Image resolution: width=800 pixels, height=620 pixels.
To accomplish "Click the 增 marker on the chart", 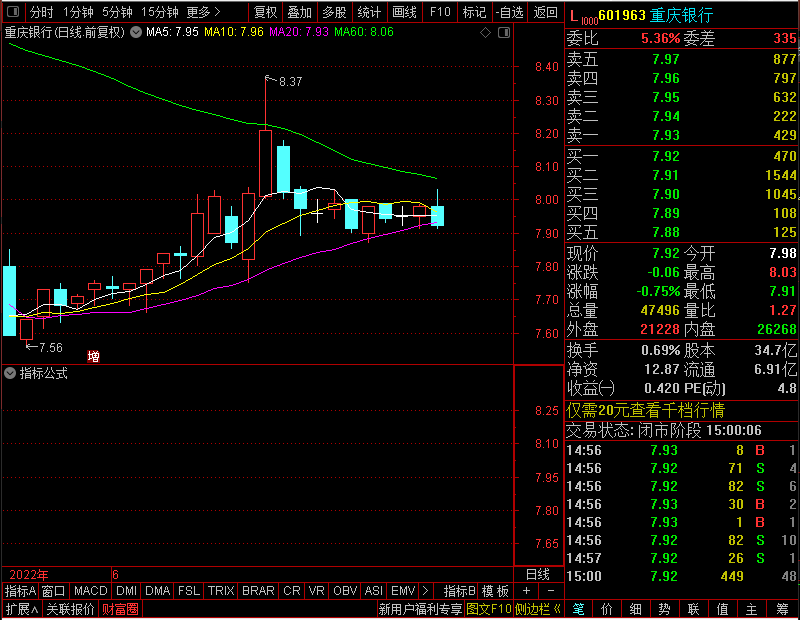I will pos(93,356).
